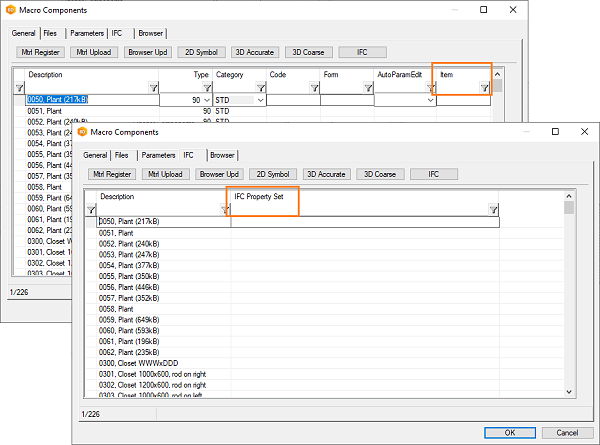Expand the Category STD dropdown
Image resolution: width=600 pixels, height=445 pixels.
260,100
